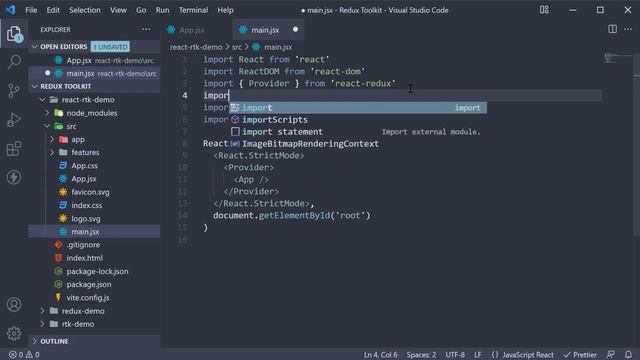
Task: Open .gitignore in the file tree
Action: pos(83,245)
